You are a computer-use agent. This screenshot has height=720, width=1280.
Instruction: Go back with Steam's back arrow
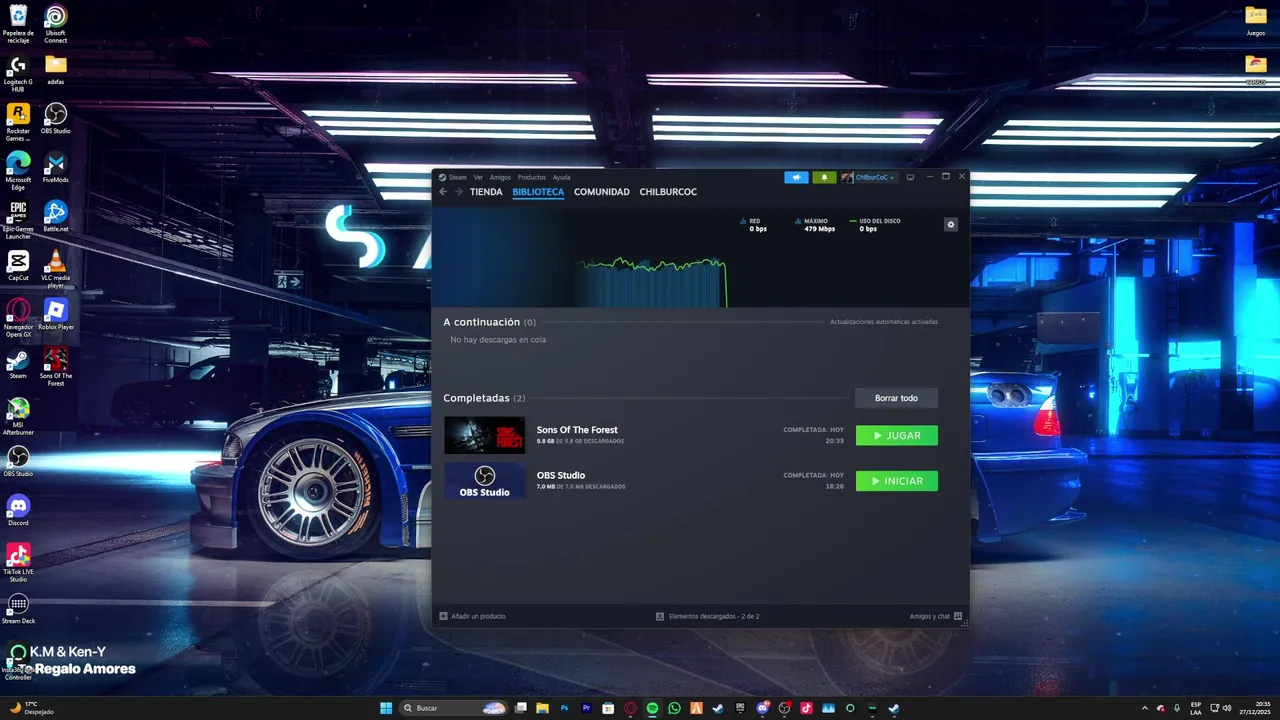[443, 192]
